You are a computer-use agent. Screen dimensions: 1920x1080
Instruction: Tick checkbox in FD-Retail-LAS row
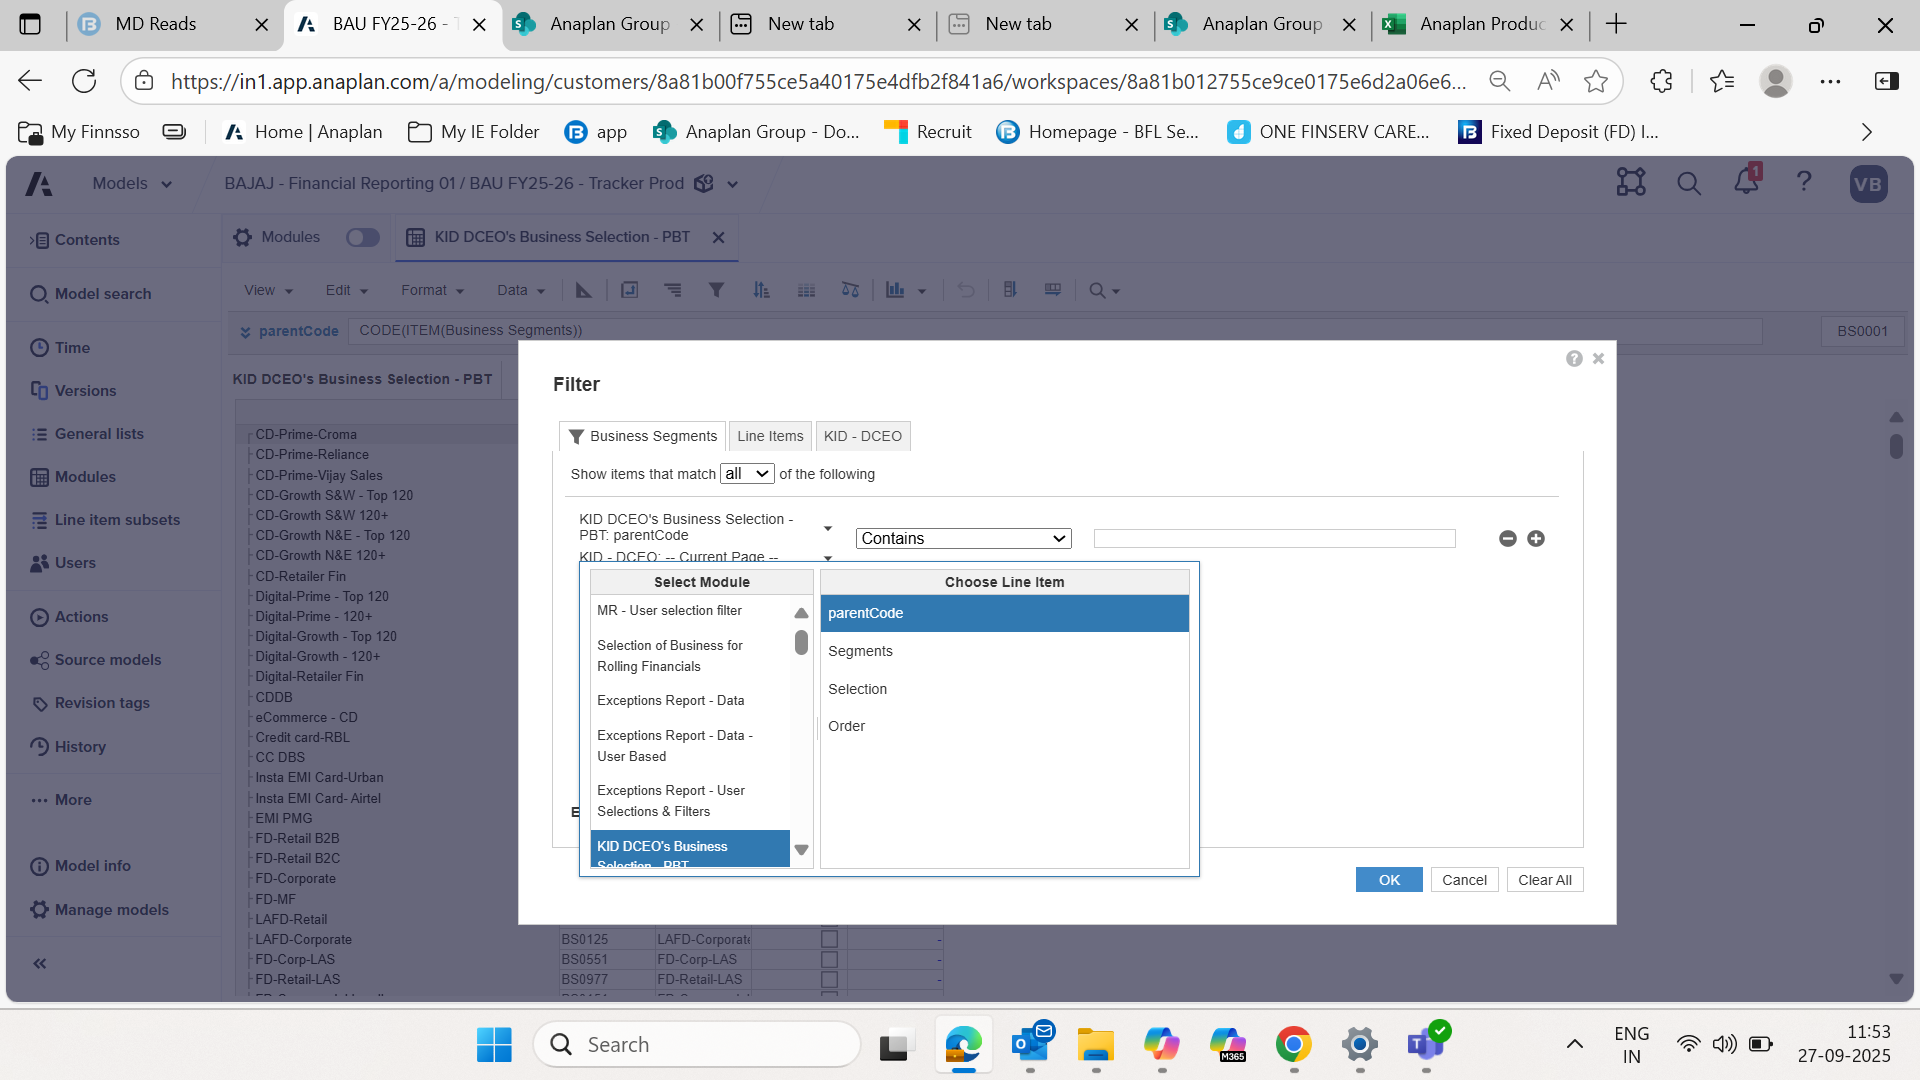click(829, 979)
